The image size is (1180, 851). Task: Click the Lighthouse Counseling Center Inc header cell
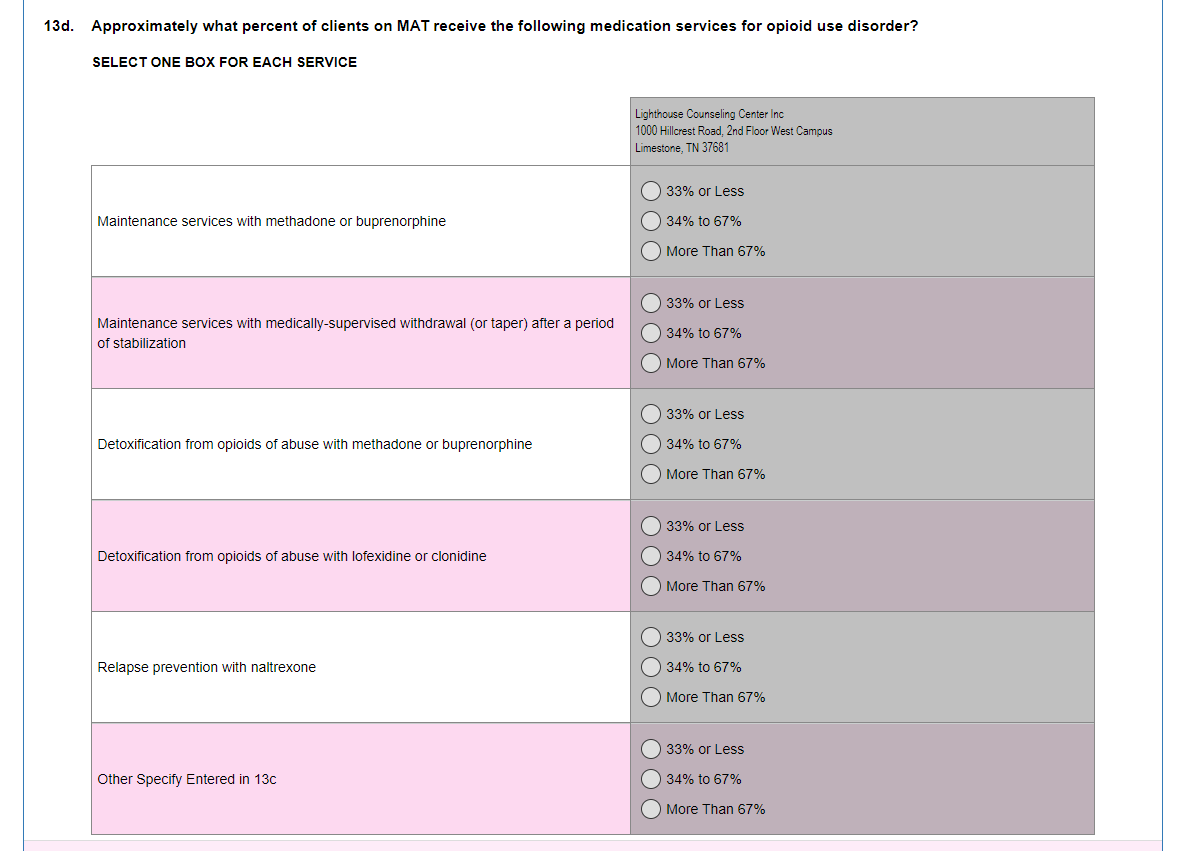click(x=862, y=132)
